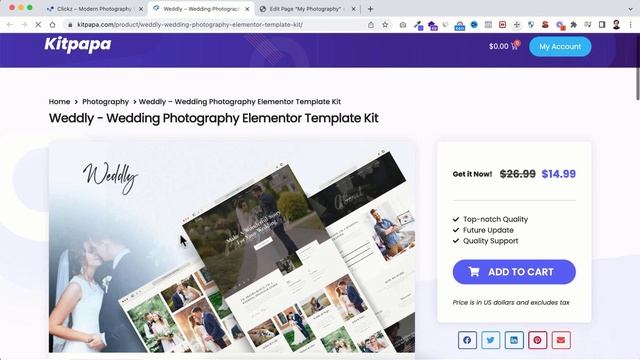Open Photography breadcrumb category
The image size is (640, 360).
tap(105, 102)
